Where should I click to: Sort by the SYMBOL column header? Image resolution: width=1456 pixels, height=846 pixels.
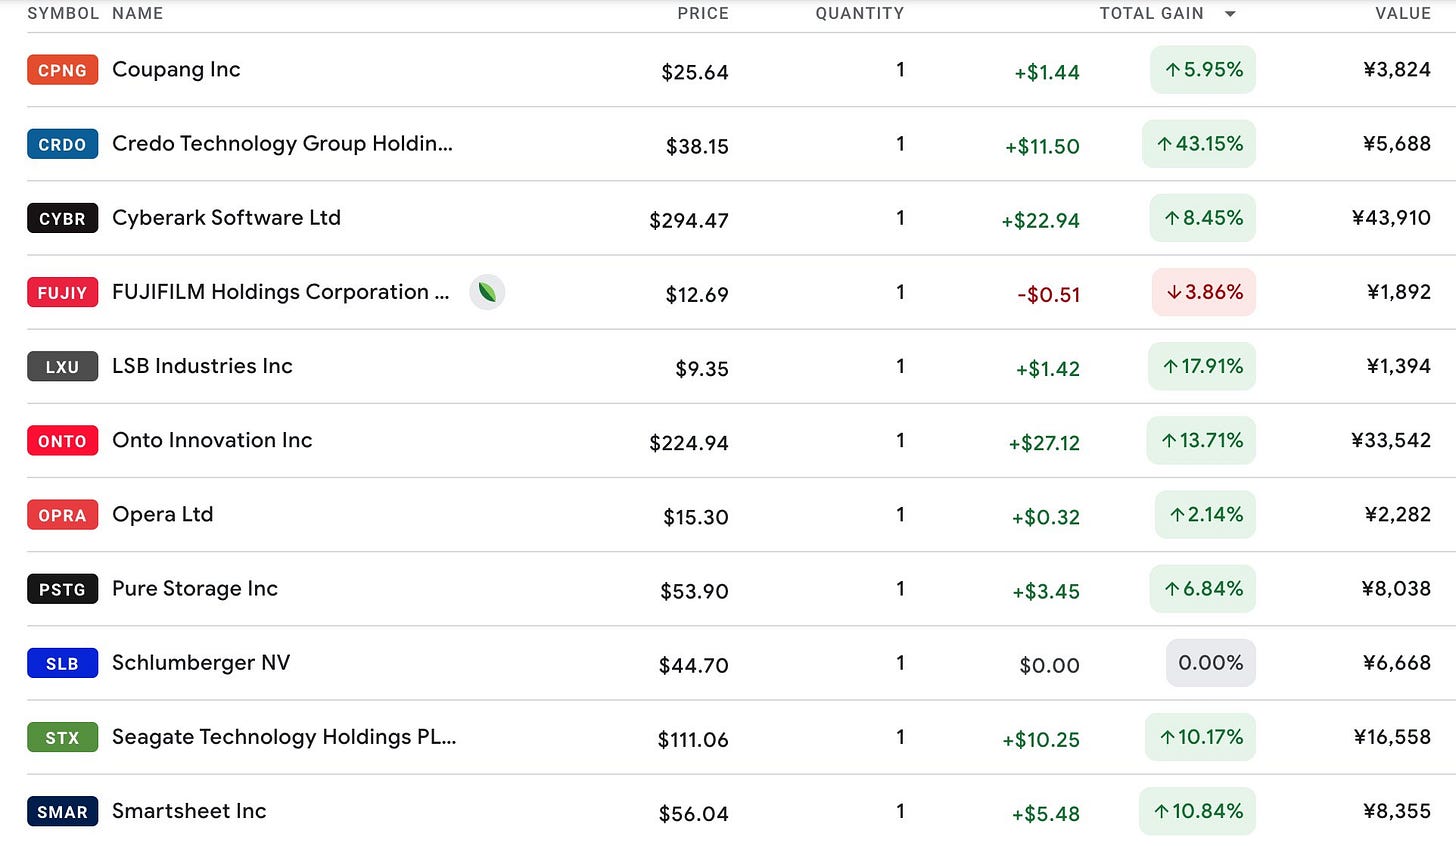(x=63, y=13)
